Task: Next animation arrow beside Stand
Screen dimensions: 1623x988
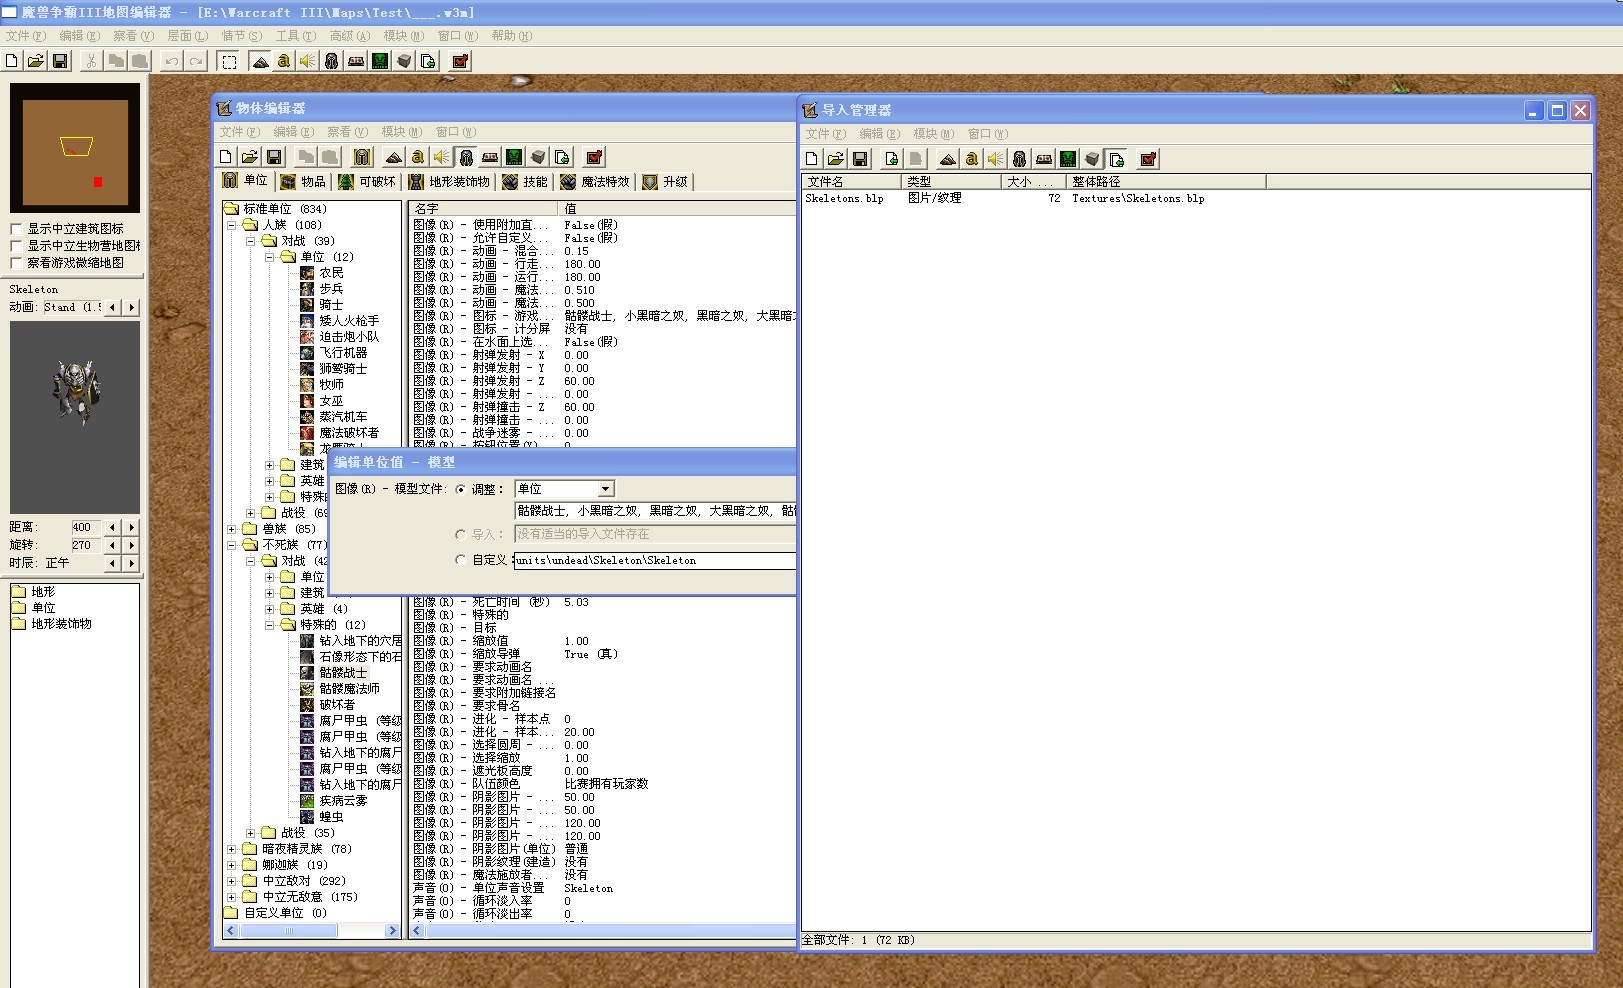Action: (131, 307)
